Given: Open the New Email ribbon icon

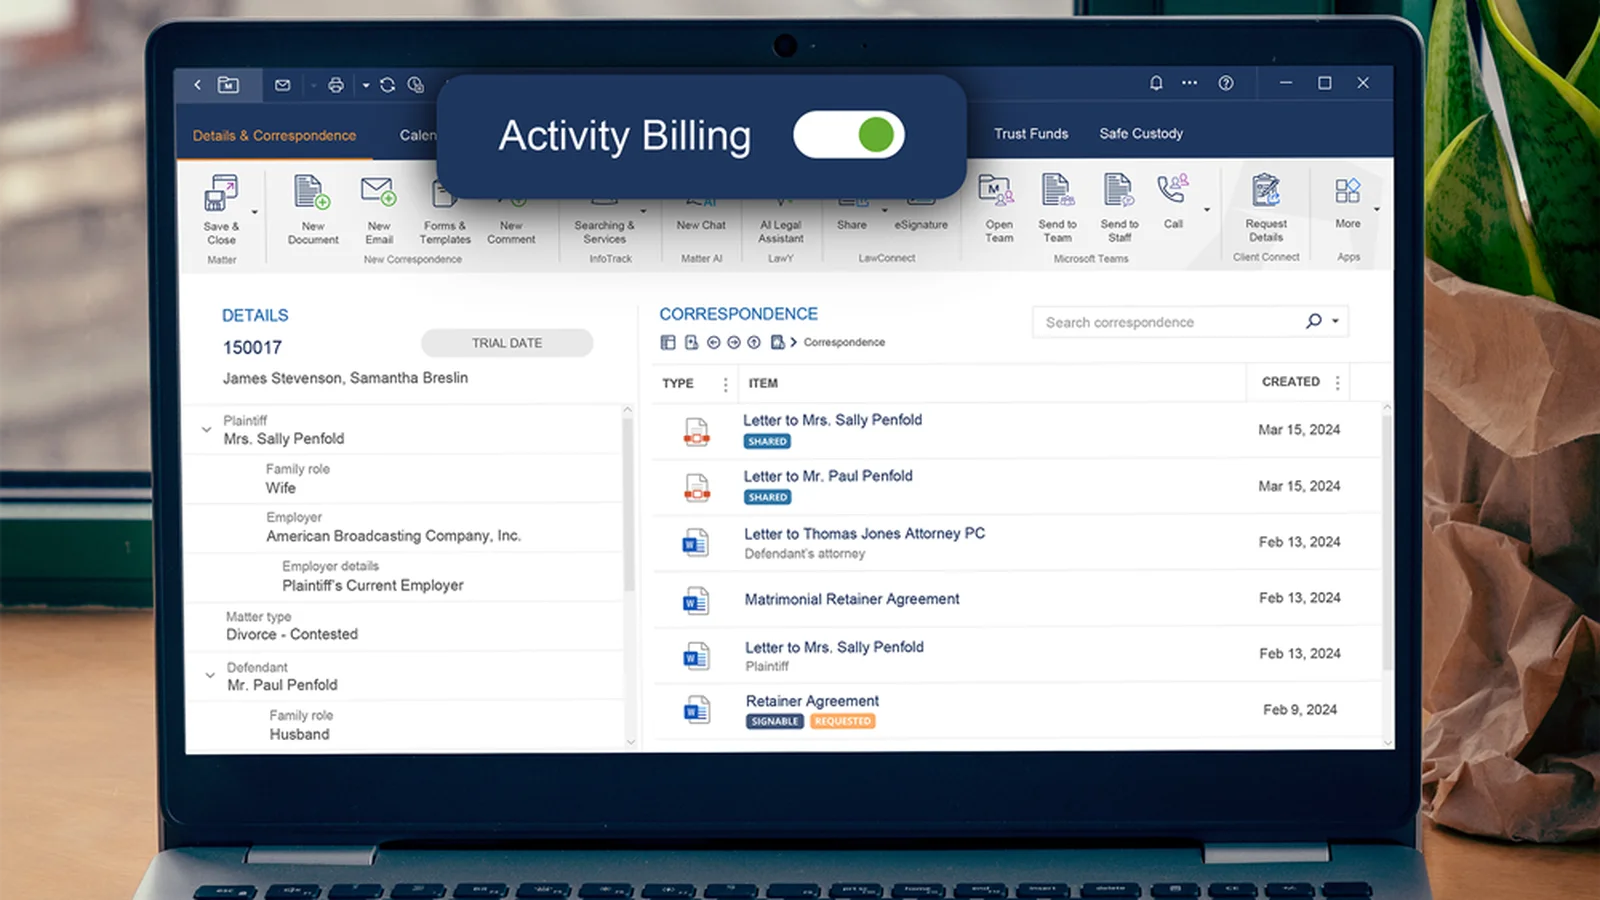Looking at the screenshot, I should point(378,191).
